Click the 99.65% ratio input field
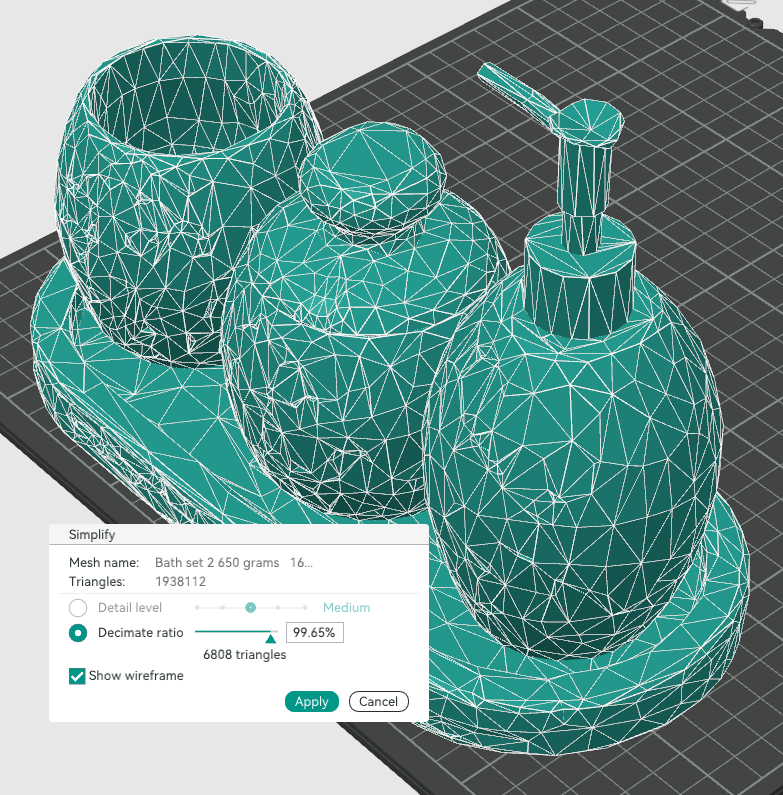Viewport: 783px width, 795px height. 314,633
